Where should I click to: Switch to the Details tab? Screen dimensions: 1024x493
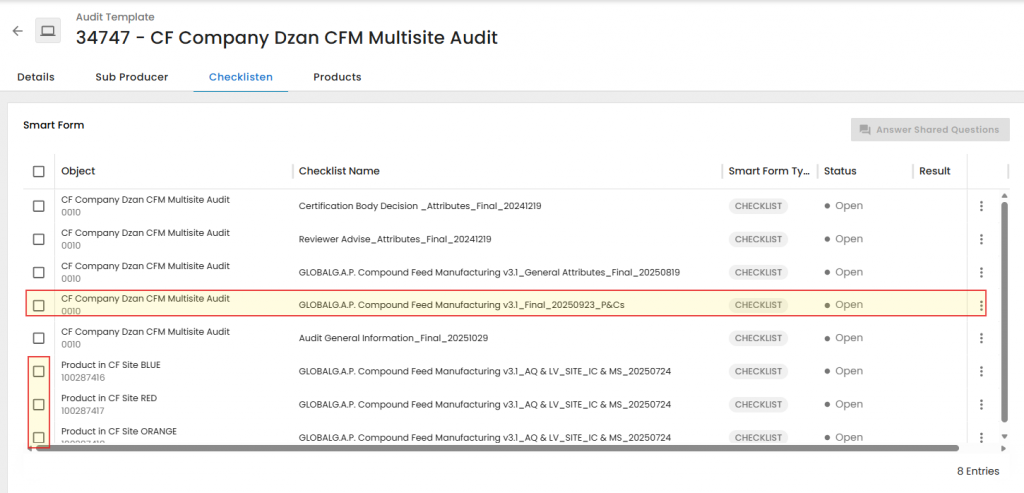tap(36, 77)
